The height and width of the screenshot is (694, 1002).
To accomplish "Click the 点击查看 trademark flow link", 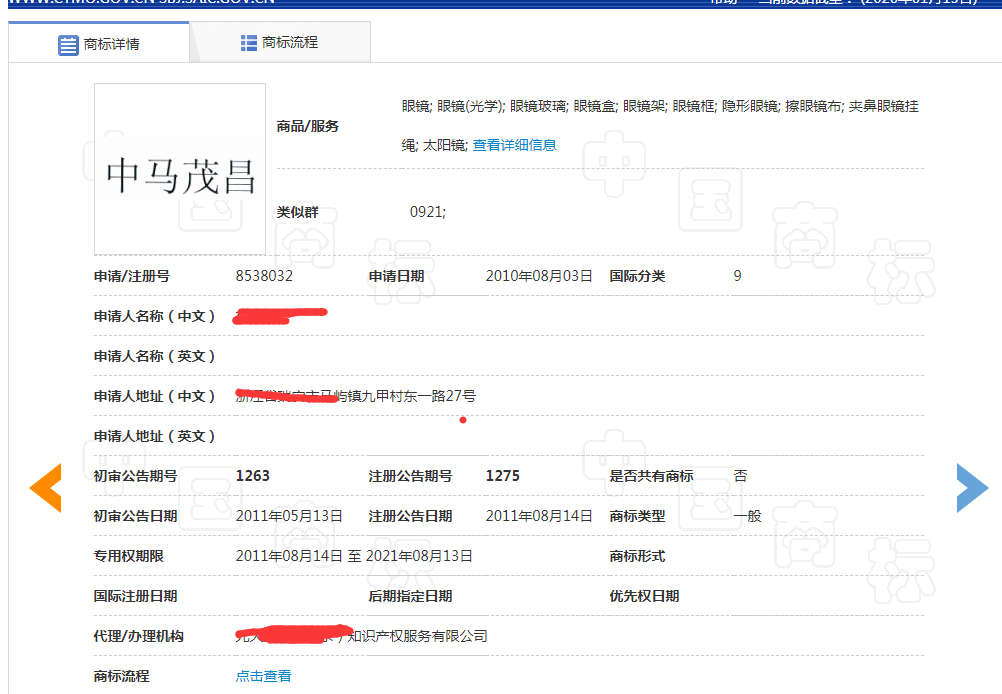I will tap(263, 676).
